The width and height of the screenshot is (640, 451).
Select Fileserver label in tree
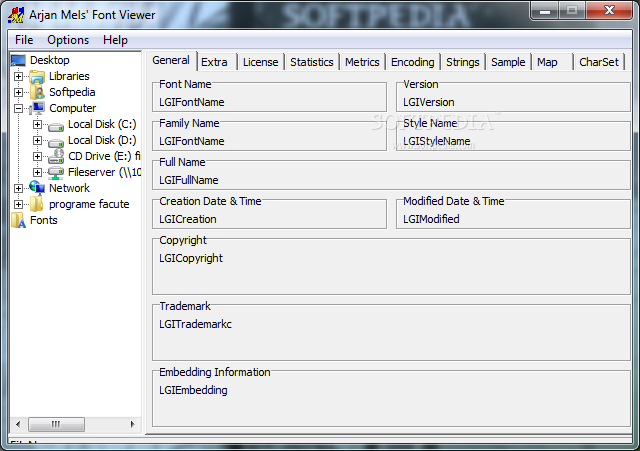(x=104, y=172)
